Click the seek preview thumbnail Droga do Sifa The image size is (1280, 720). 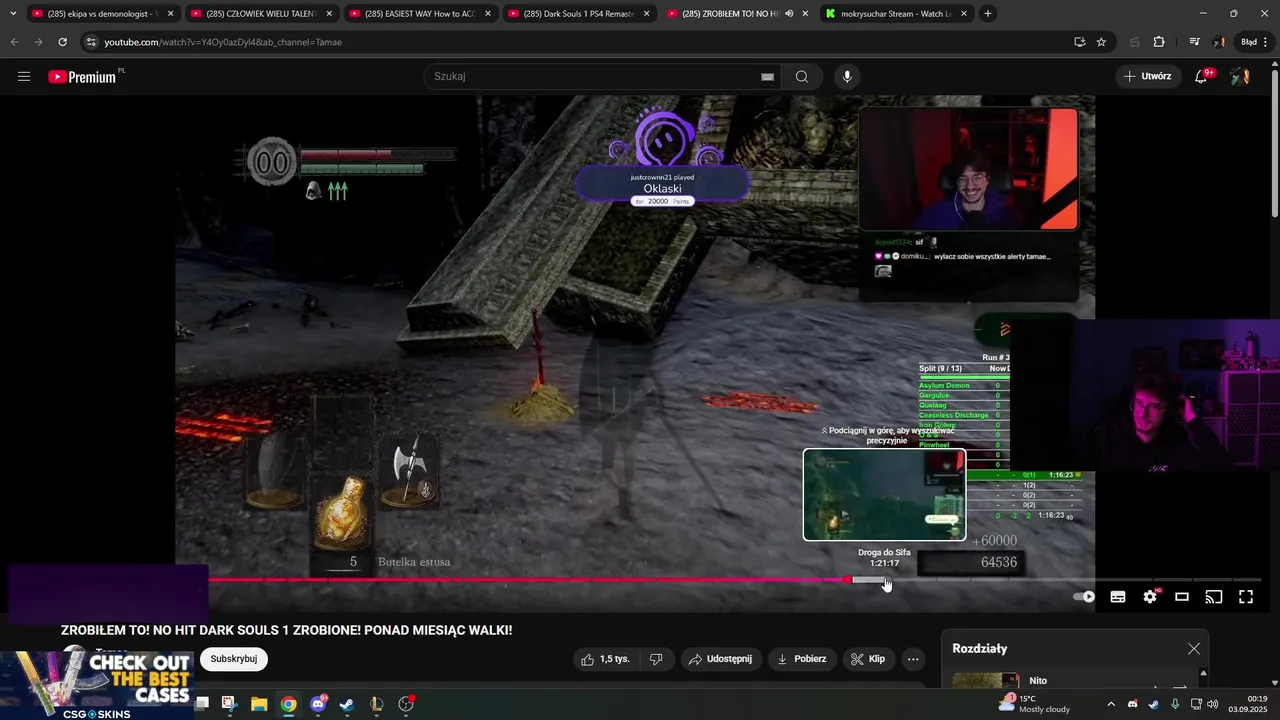point(884,495)
